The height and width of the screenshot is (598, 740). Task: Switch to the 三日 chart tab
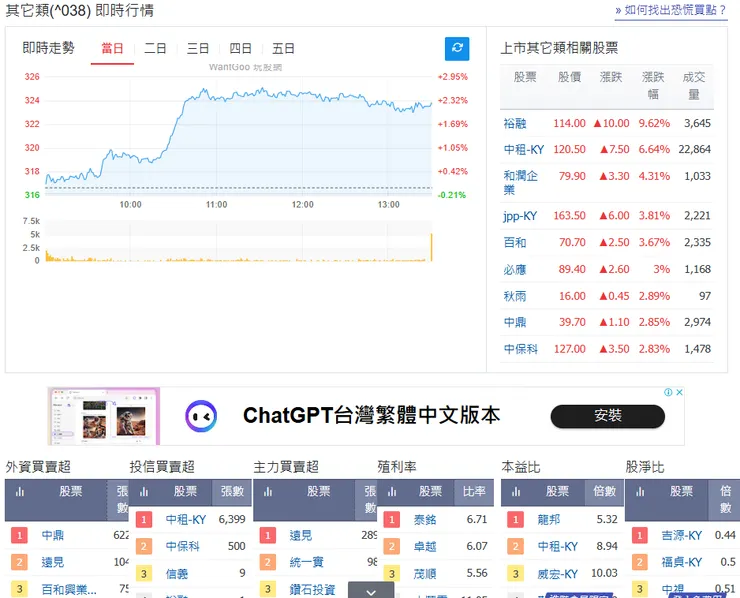198,49
